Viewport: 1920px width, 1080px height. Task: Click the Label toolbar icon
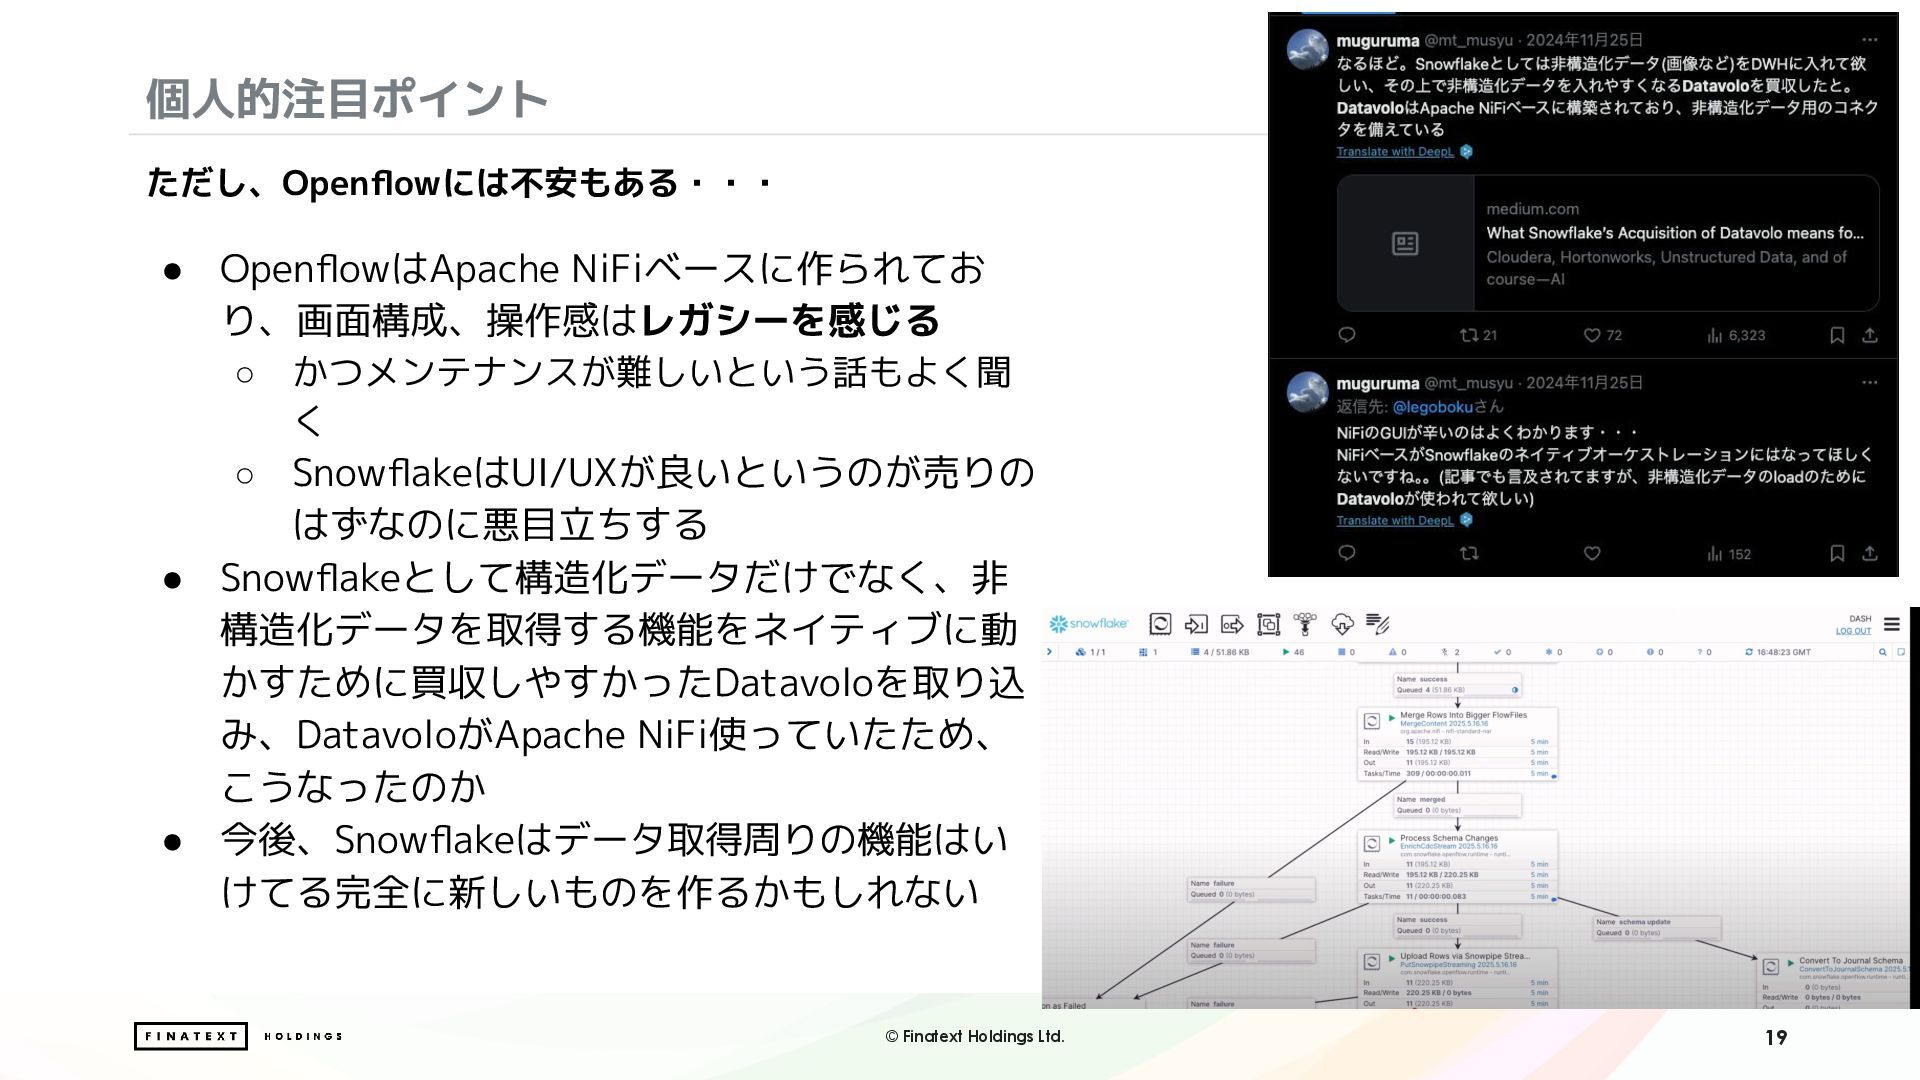[x=1378, y=624]
